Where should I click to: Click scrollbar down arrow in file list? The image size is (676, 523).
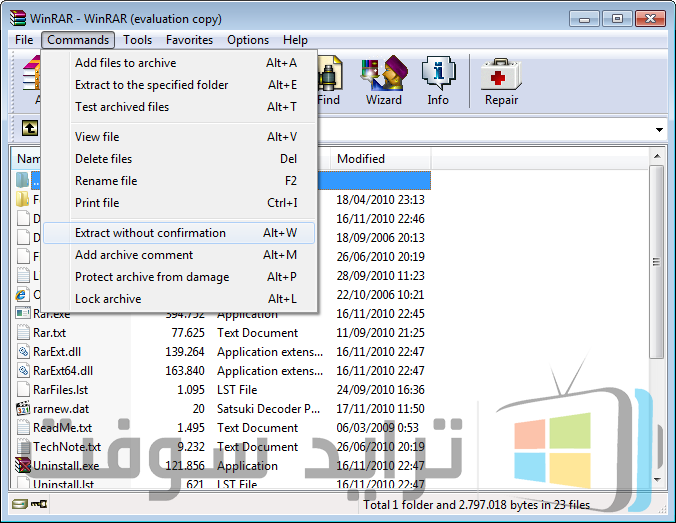coord(657,480)
